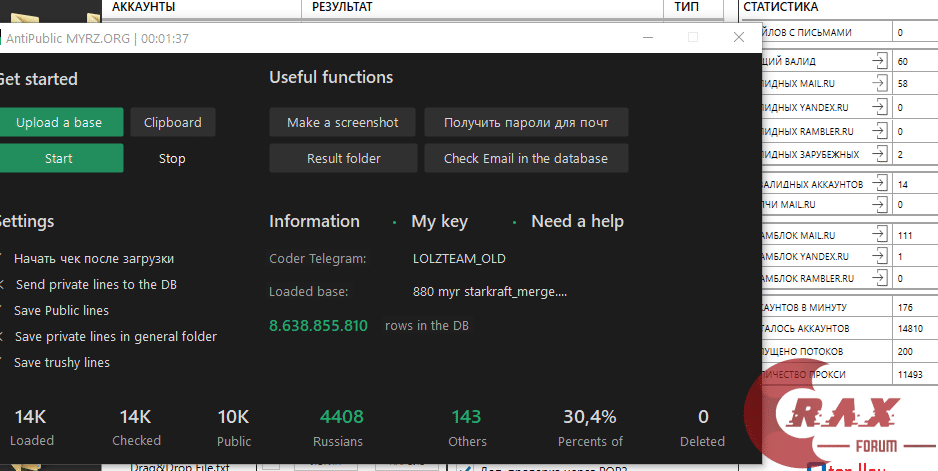Click the '30,4% Percents of' value
The height and width of the screenshot is (471, 938).
pyautogui.click(x=590, y=427)
